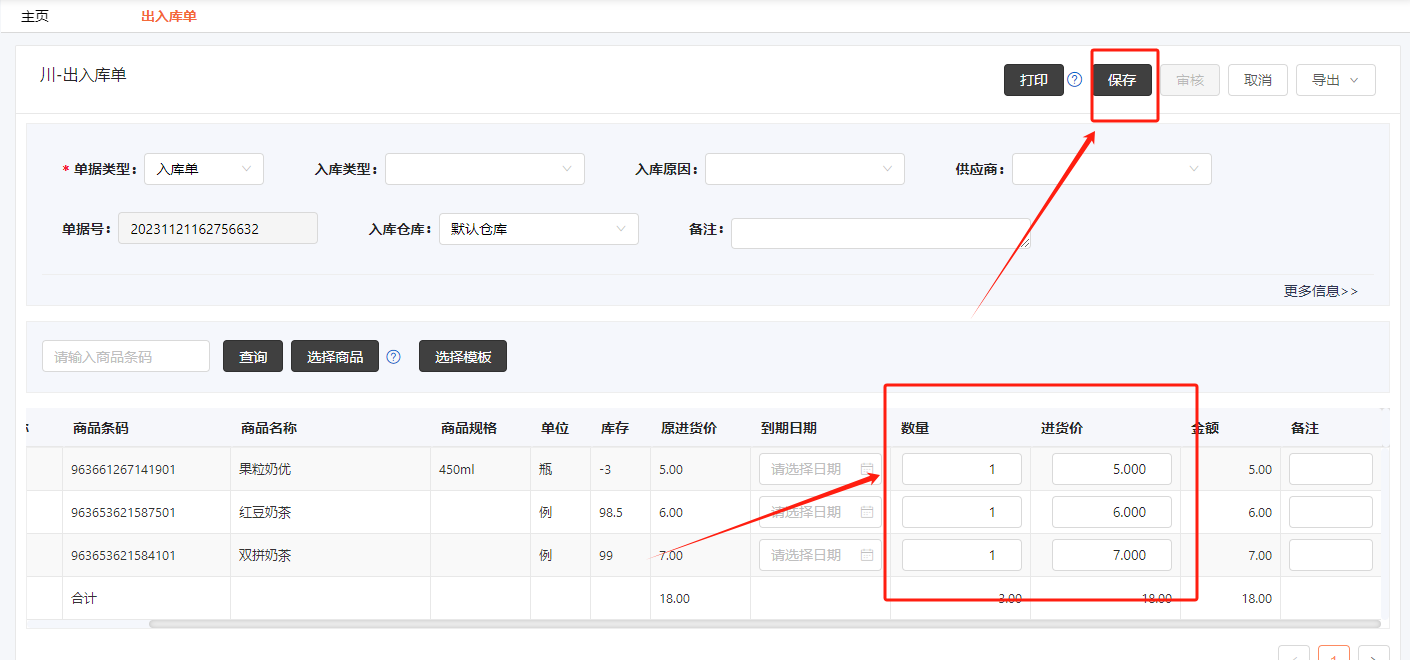Select warehouse from 入库仓库 dropdown
The height and width of the screenshot is (660, 1410).
point(538,229)
